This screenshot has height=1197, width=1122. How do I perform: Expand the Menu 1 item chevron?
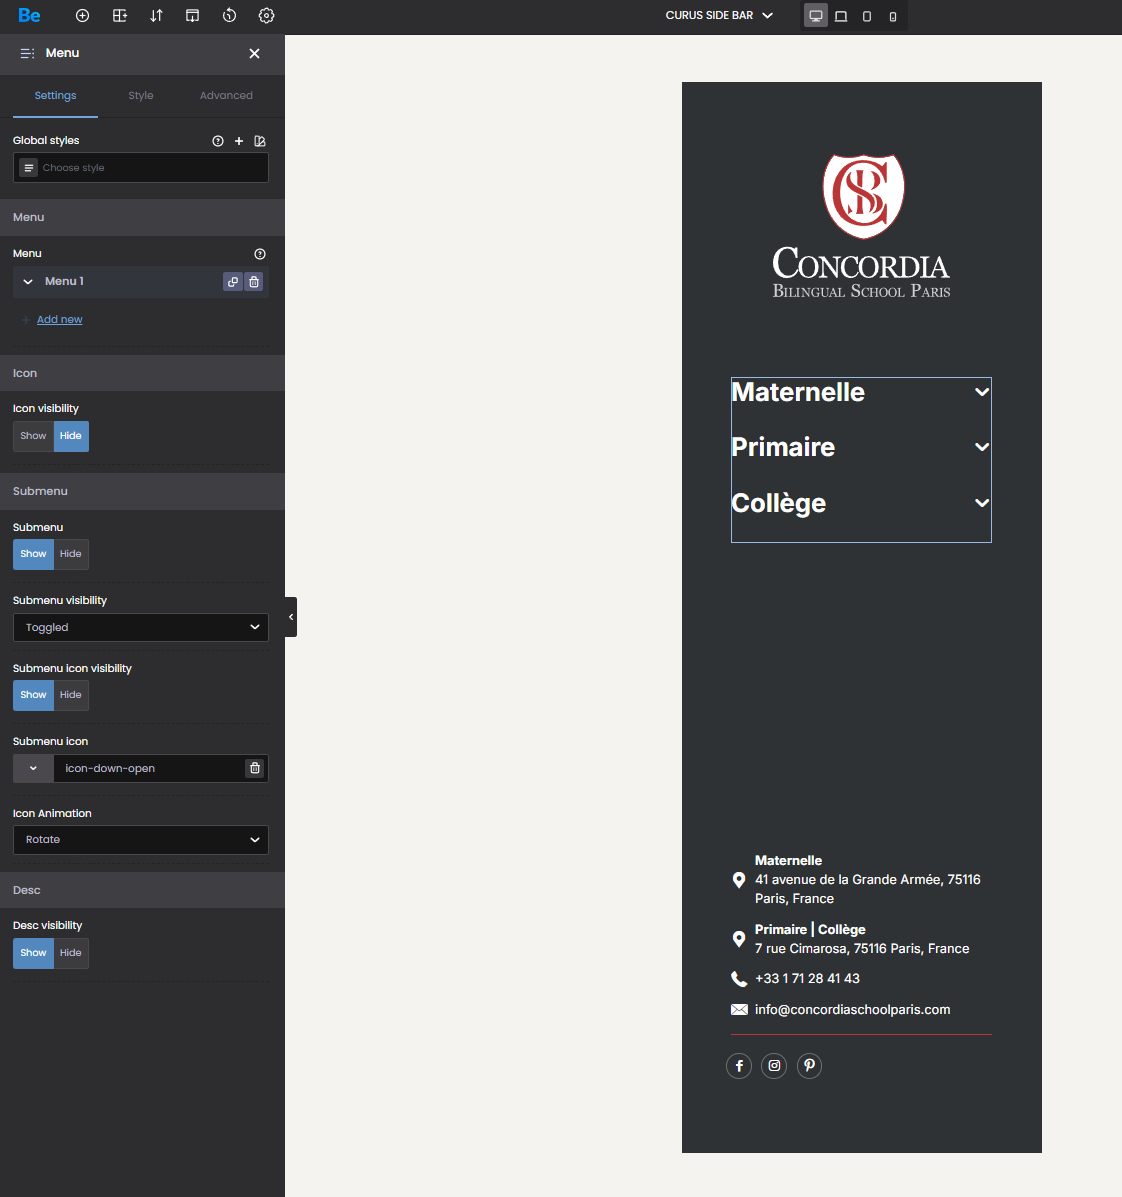coord(28,282)
